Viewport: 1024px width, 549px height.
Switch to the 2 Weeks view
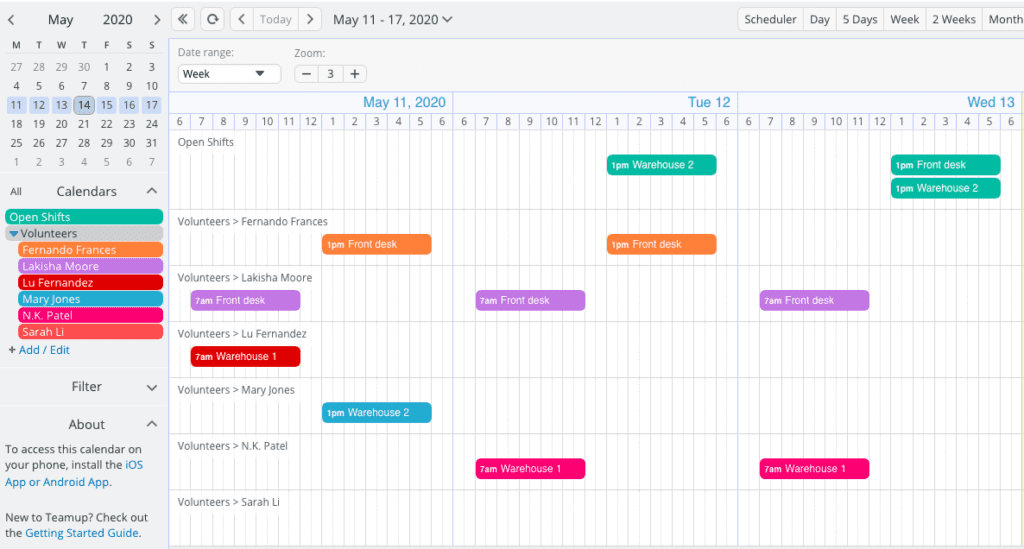click(953, 19)
